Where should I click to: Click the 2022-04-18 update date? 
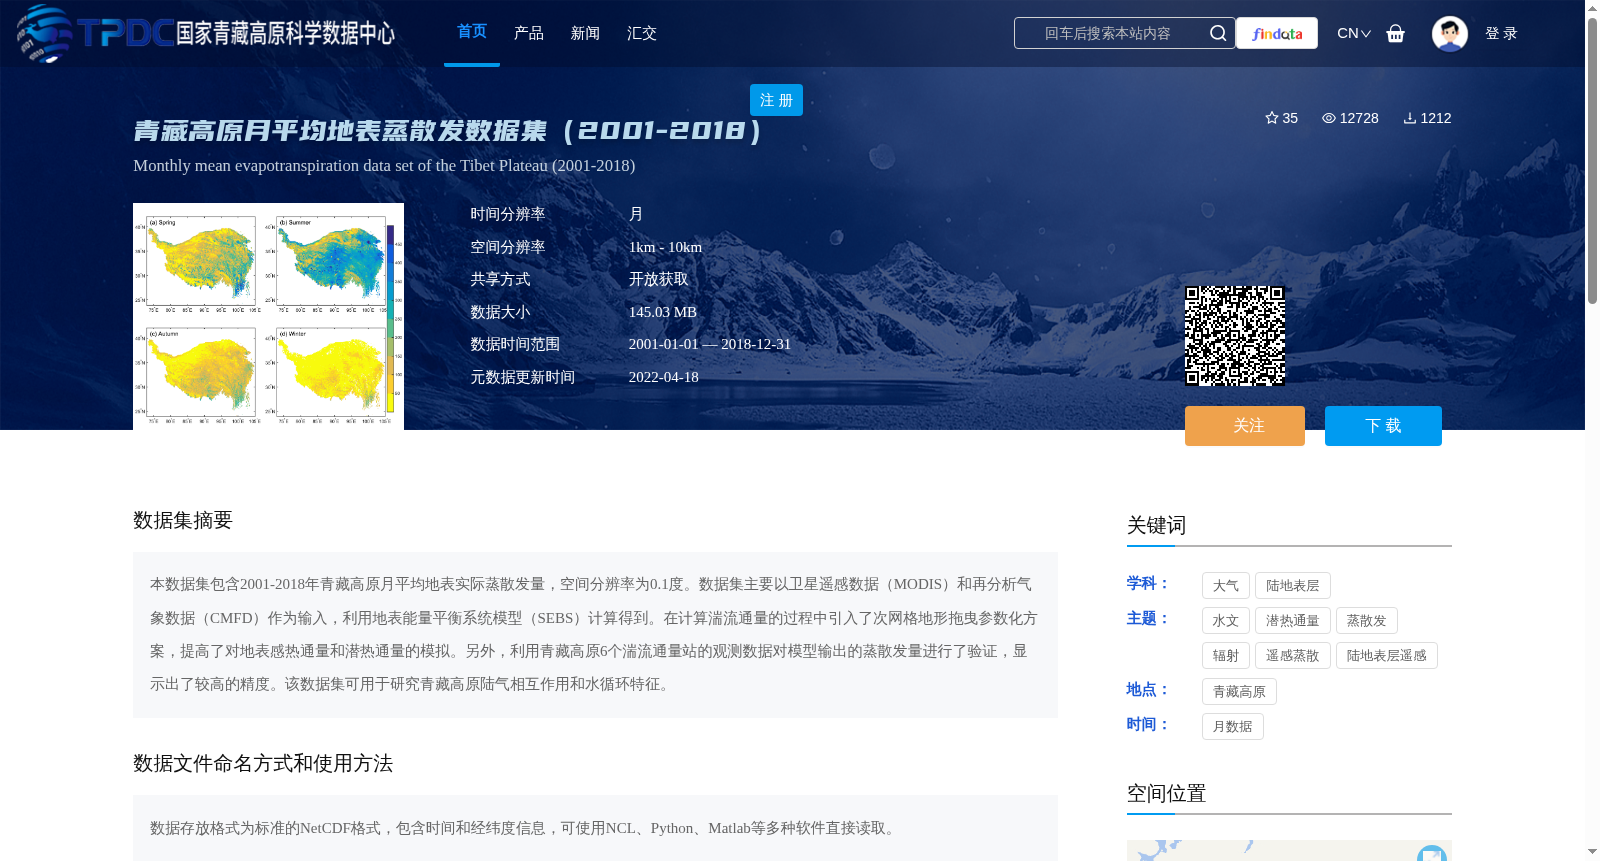click(664, 377)
